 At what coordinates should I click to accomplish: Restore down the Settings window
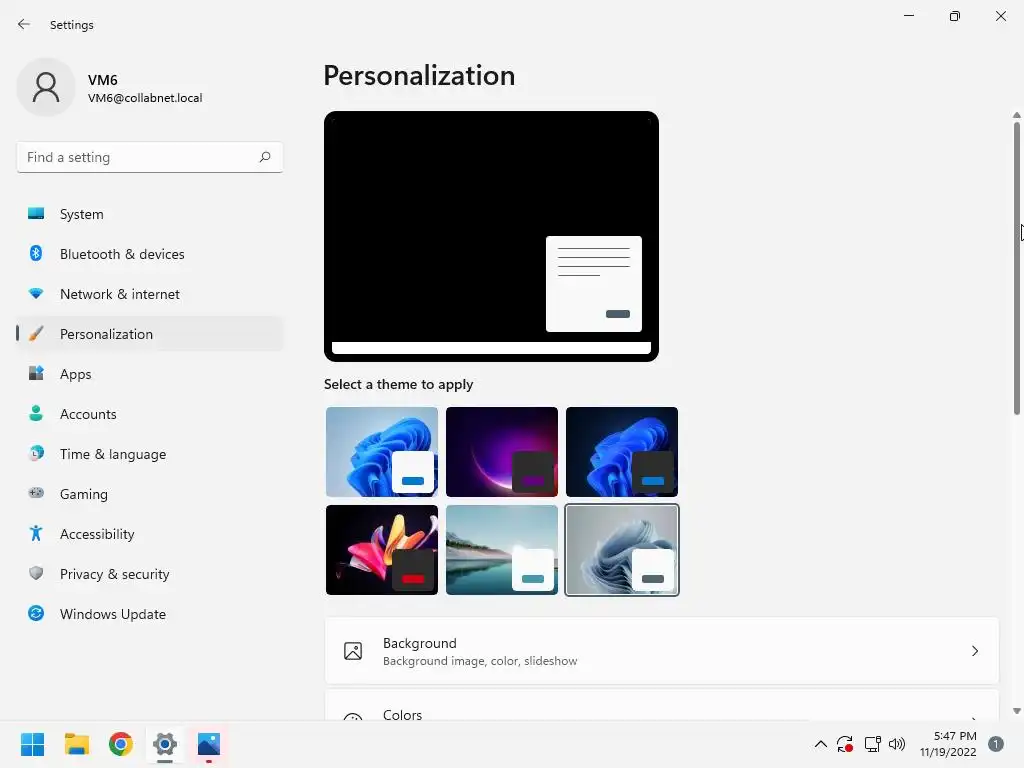point(955,16)
